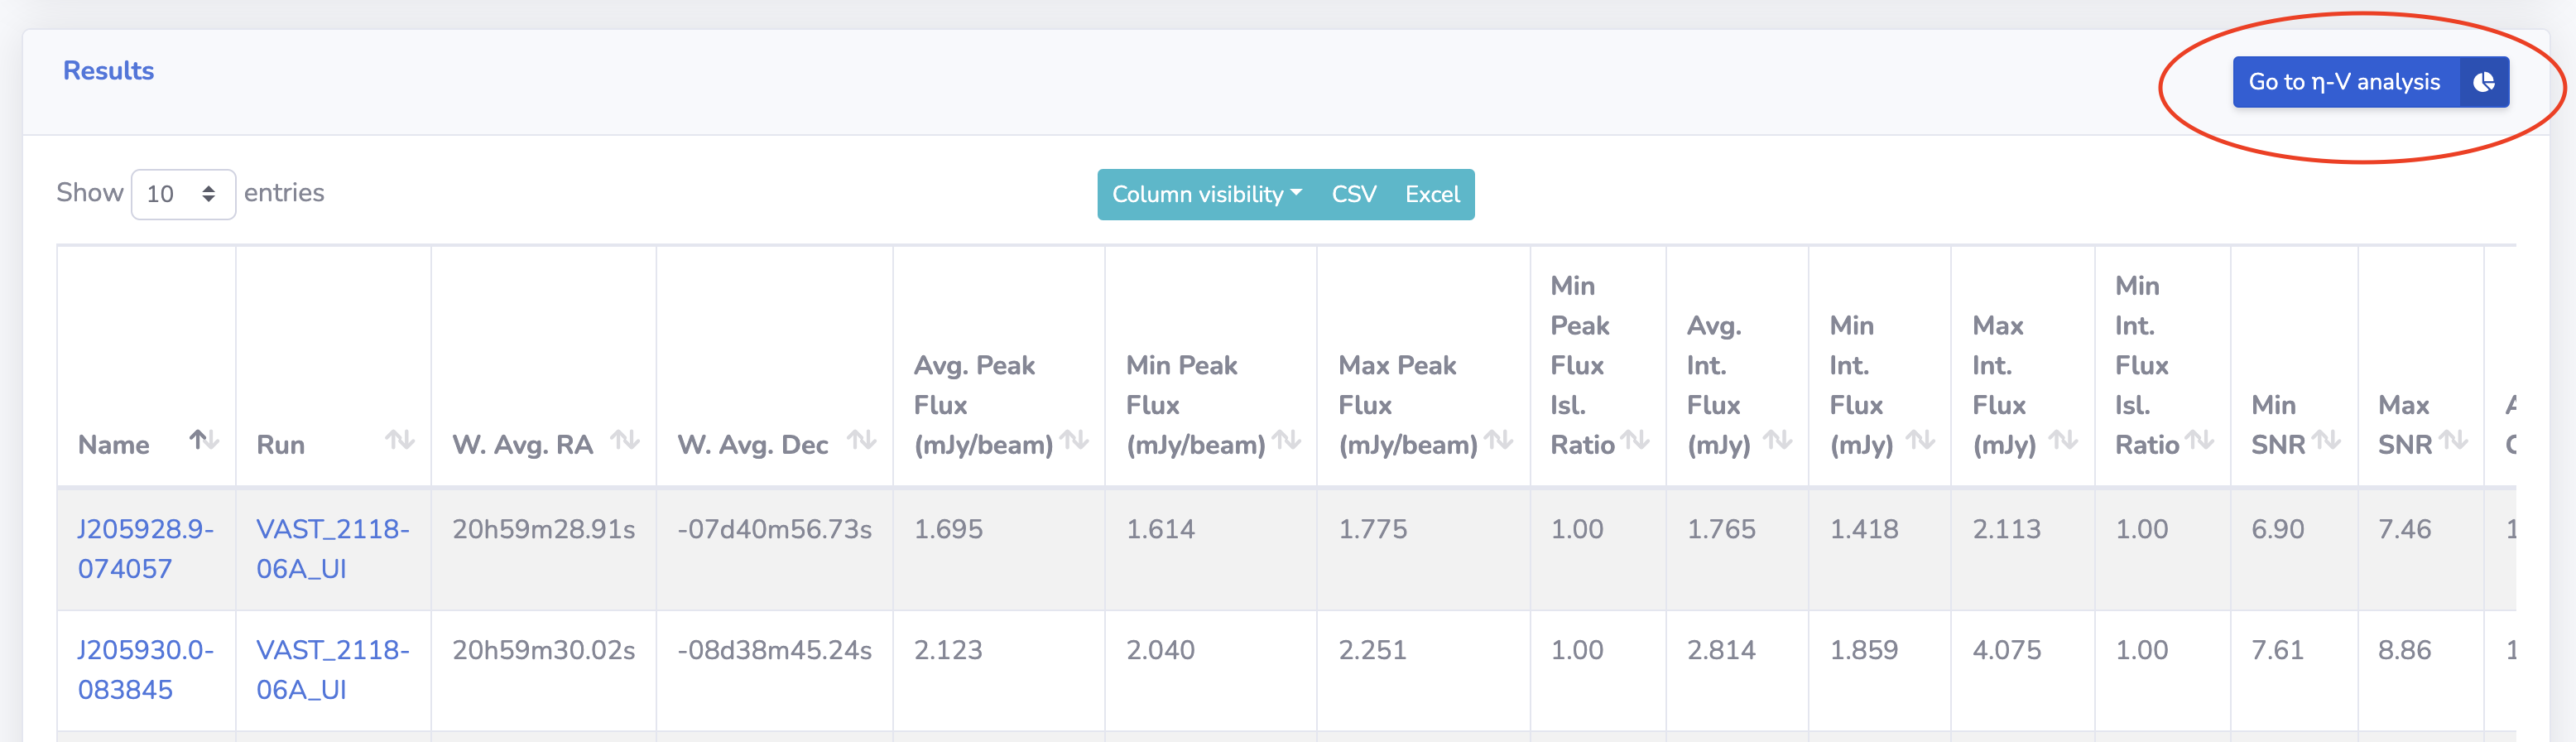Screen dimensions: 2576x742
Task: Select Min Peak Flux value 1.614
Action: (1160, 529)
